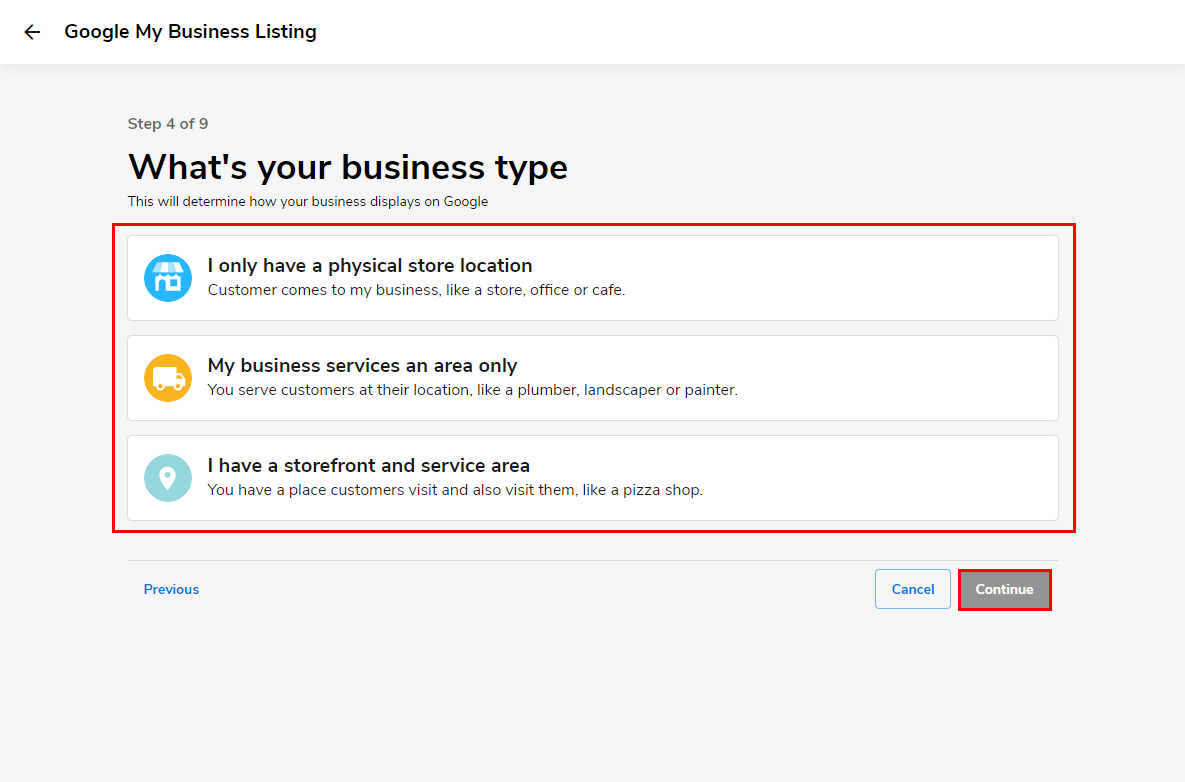Screen dimensions: 1185x782
Task: Click 'You have a place customers visit' description
Action: (x=455, y=490)
